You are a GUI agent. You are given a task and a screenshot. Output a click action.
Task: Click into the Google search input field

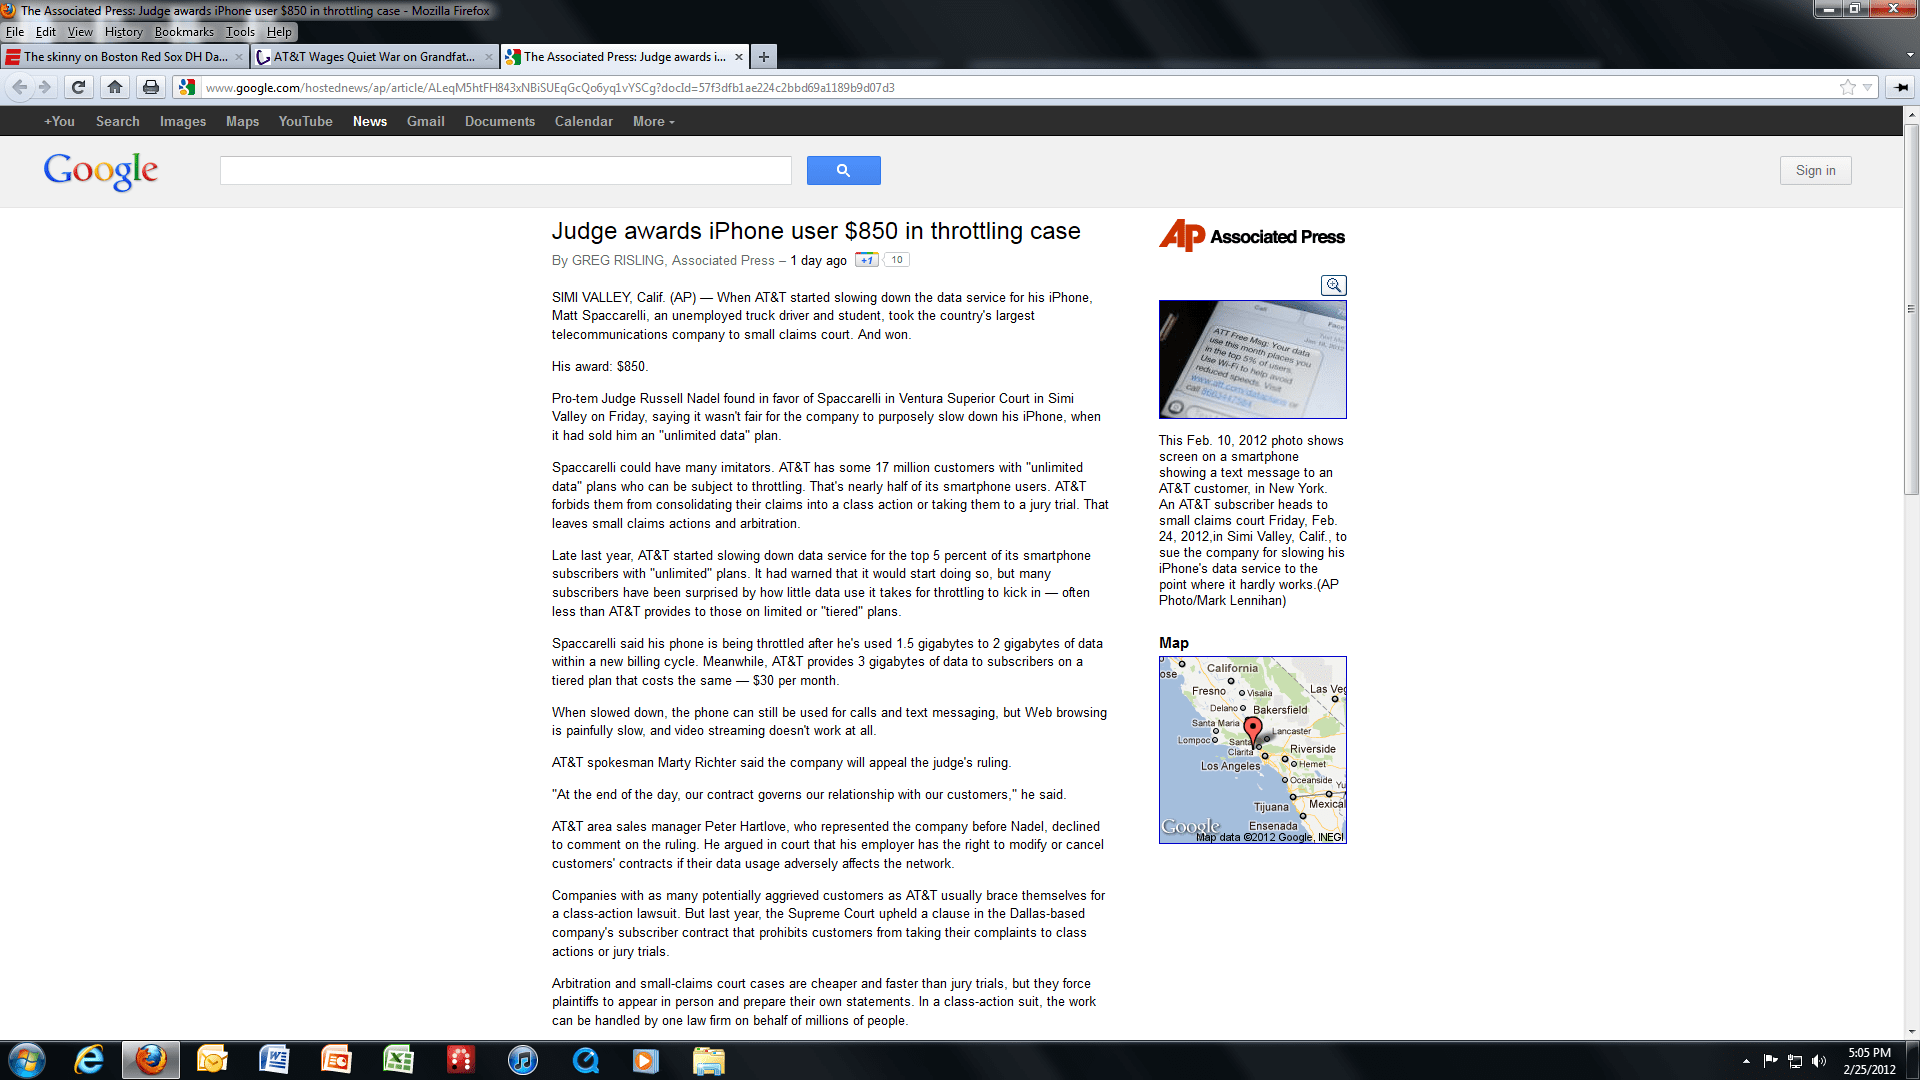[x=506, y=170]
